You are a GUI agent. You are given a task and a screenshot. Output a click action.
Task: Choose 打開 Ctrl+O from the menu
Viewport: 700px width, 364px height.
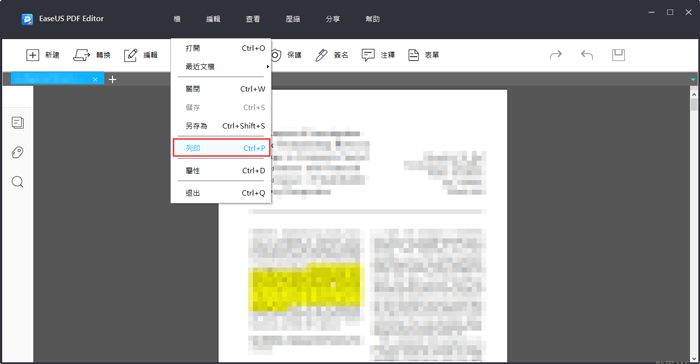click(221, 48)
